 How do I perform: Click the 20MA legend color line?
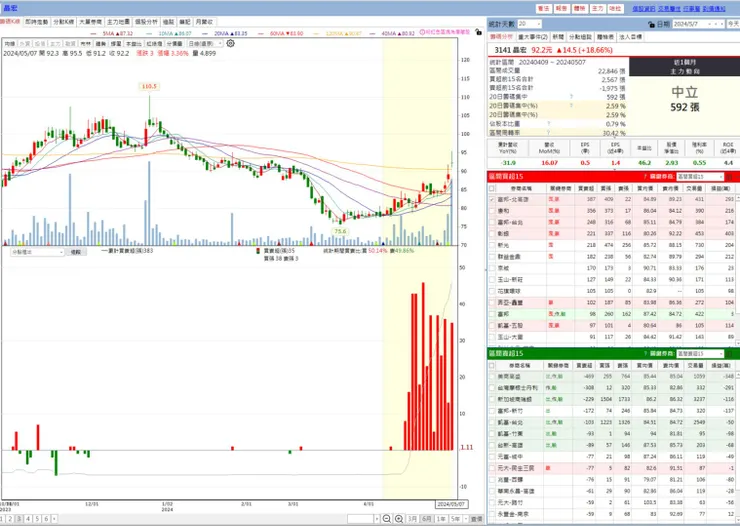204,33
